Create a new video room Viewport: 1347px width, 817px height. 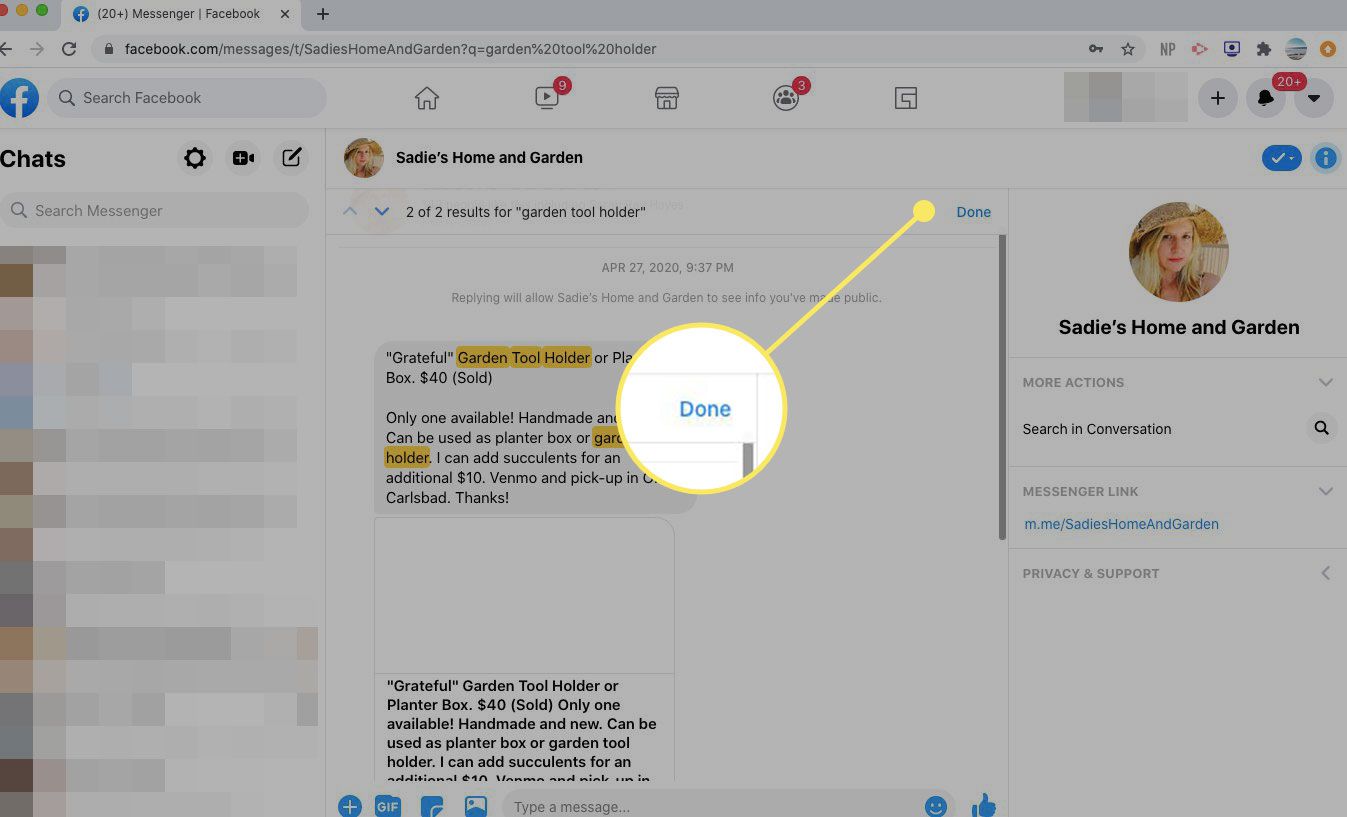point(243,158)
